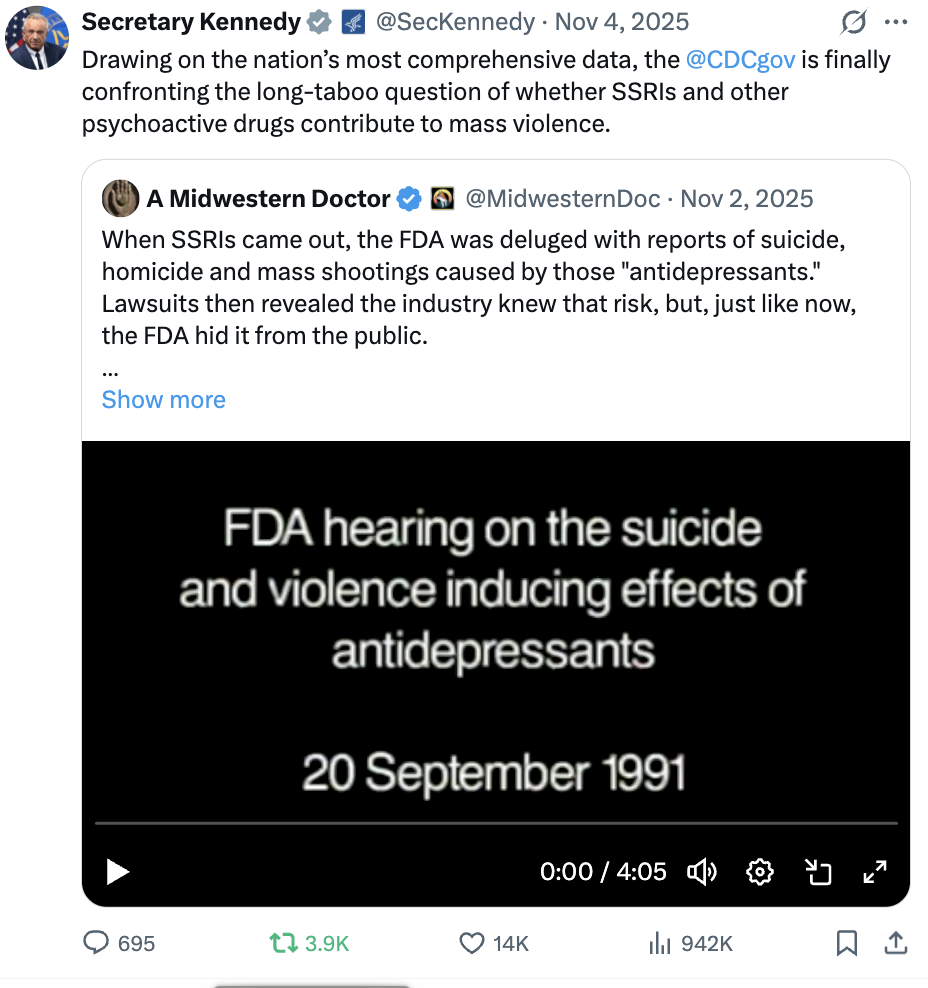Toggle video fullscreen mode
This screenshot has height=988, width=928.
coord(875,872)
